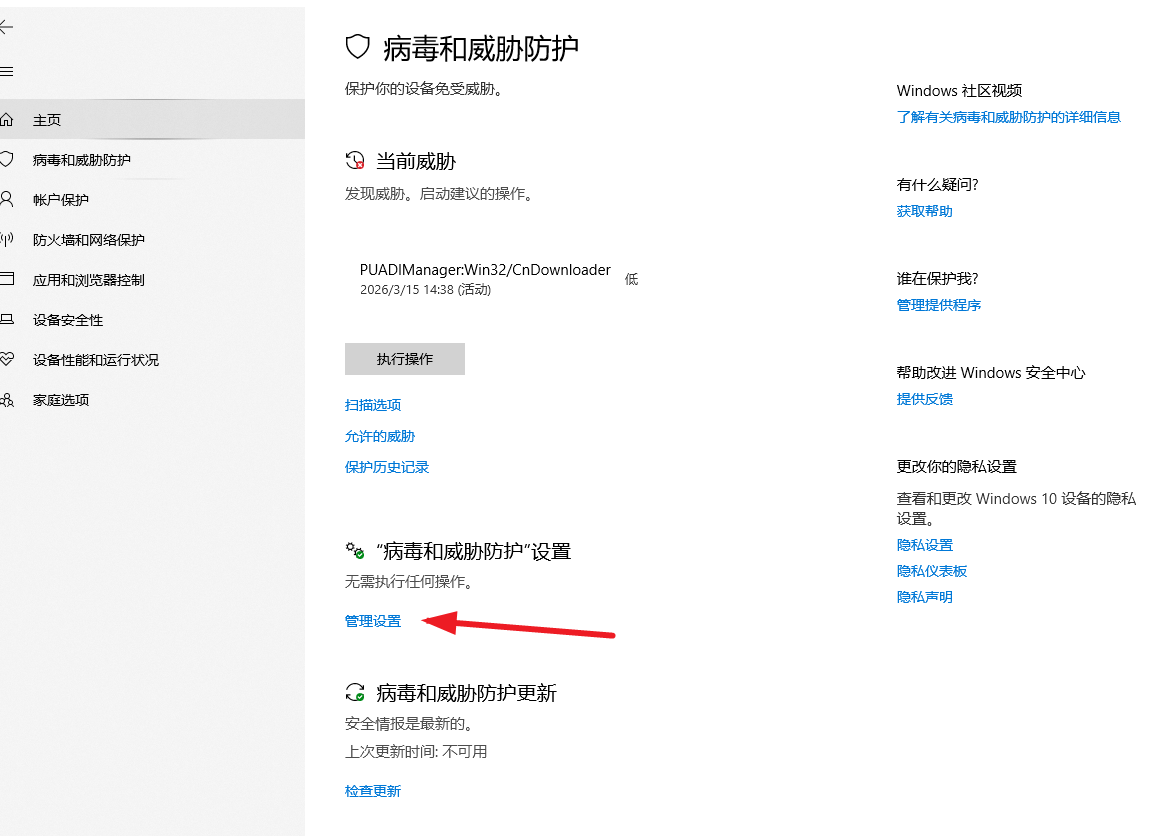Click the 谁在保护我? heading

click(x=937, y=278)
